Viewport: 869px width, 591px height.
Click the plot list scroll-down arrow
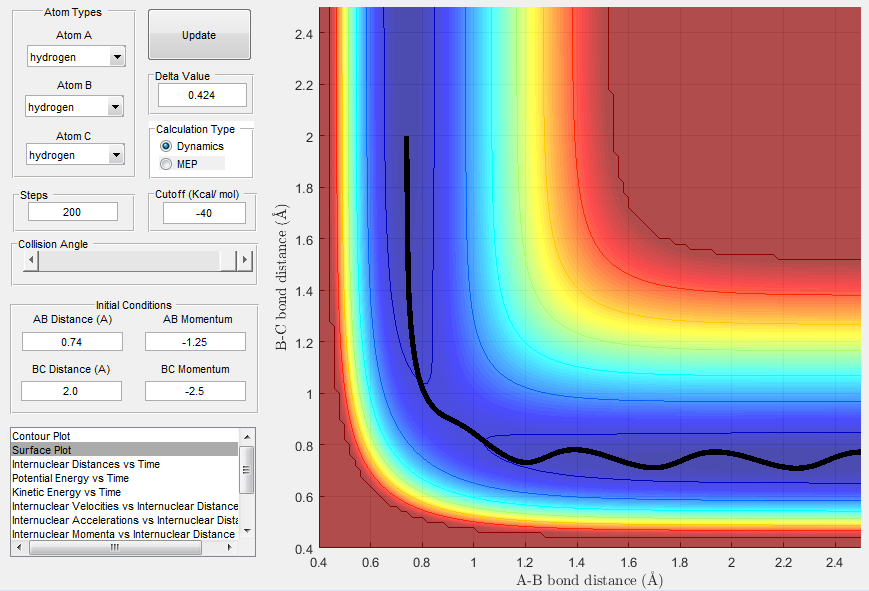[x=248, y=531]
